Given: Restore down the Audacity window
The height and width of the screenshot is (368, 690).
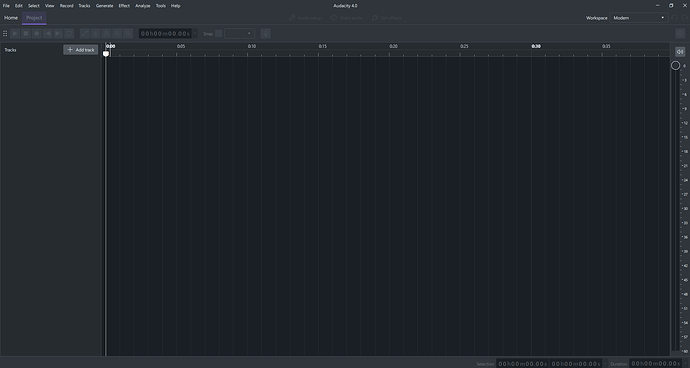Looking at the screenshot, I should coord(671,6).
